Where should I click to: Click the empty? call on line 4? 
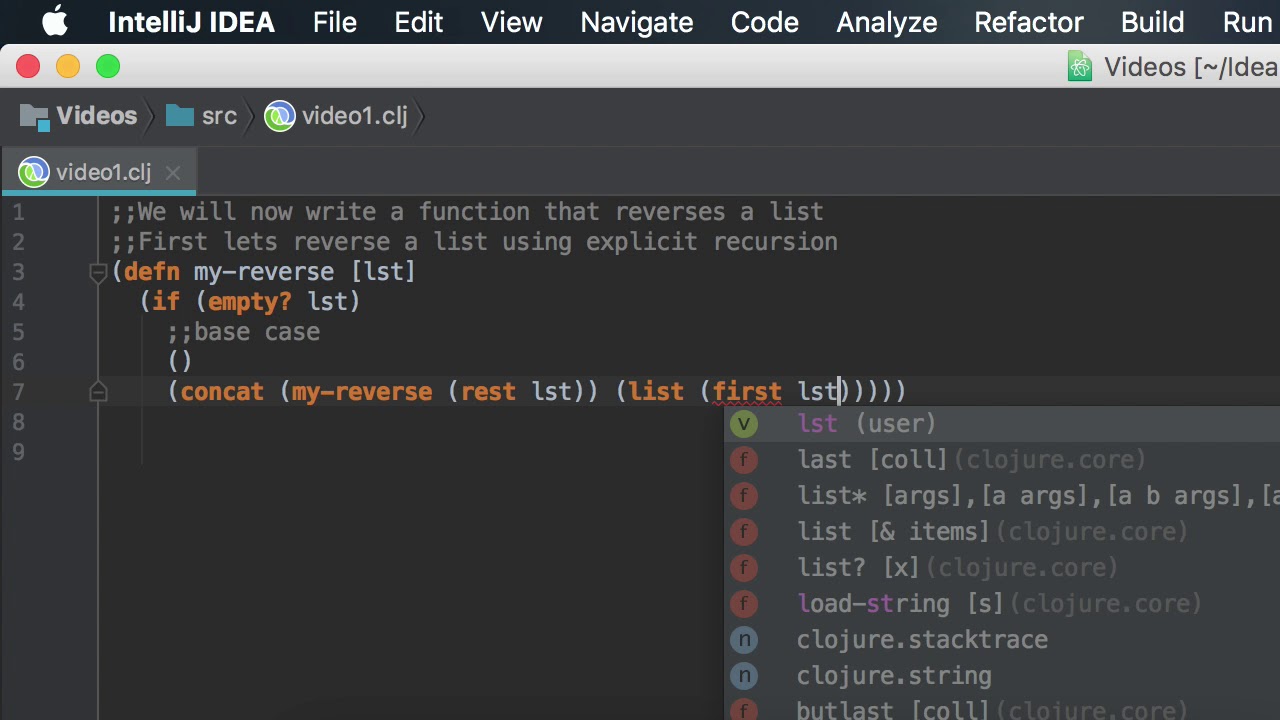(x=250, y=302)
